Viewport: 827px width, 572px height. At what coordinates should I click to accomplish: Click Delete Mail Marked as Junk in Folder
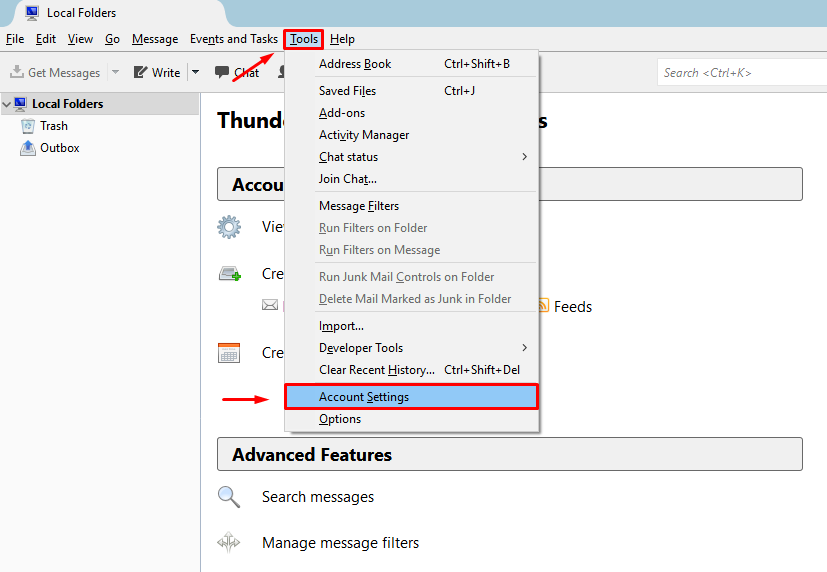coord(411,299)
